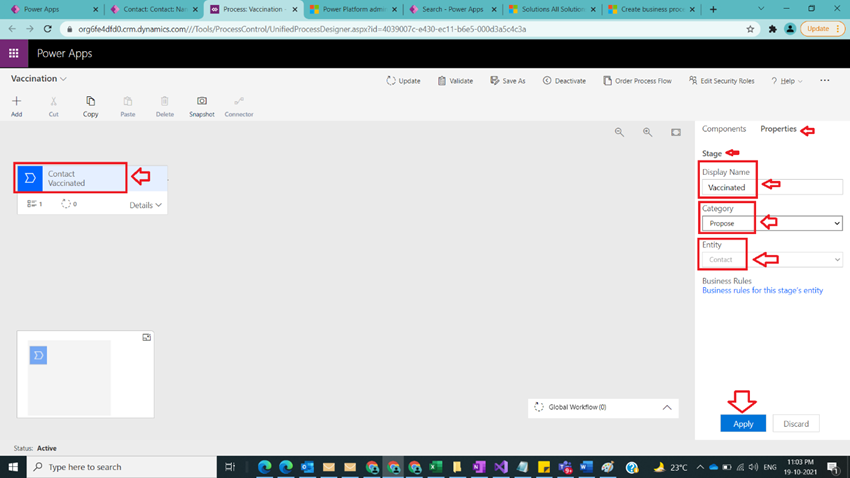Open the browser extensions puzzle icon
The image size is (850, 478).
pos(772,29)
